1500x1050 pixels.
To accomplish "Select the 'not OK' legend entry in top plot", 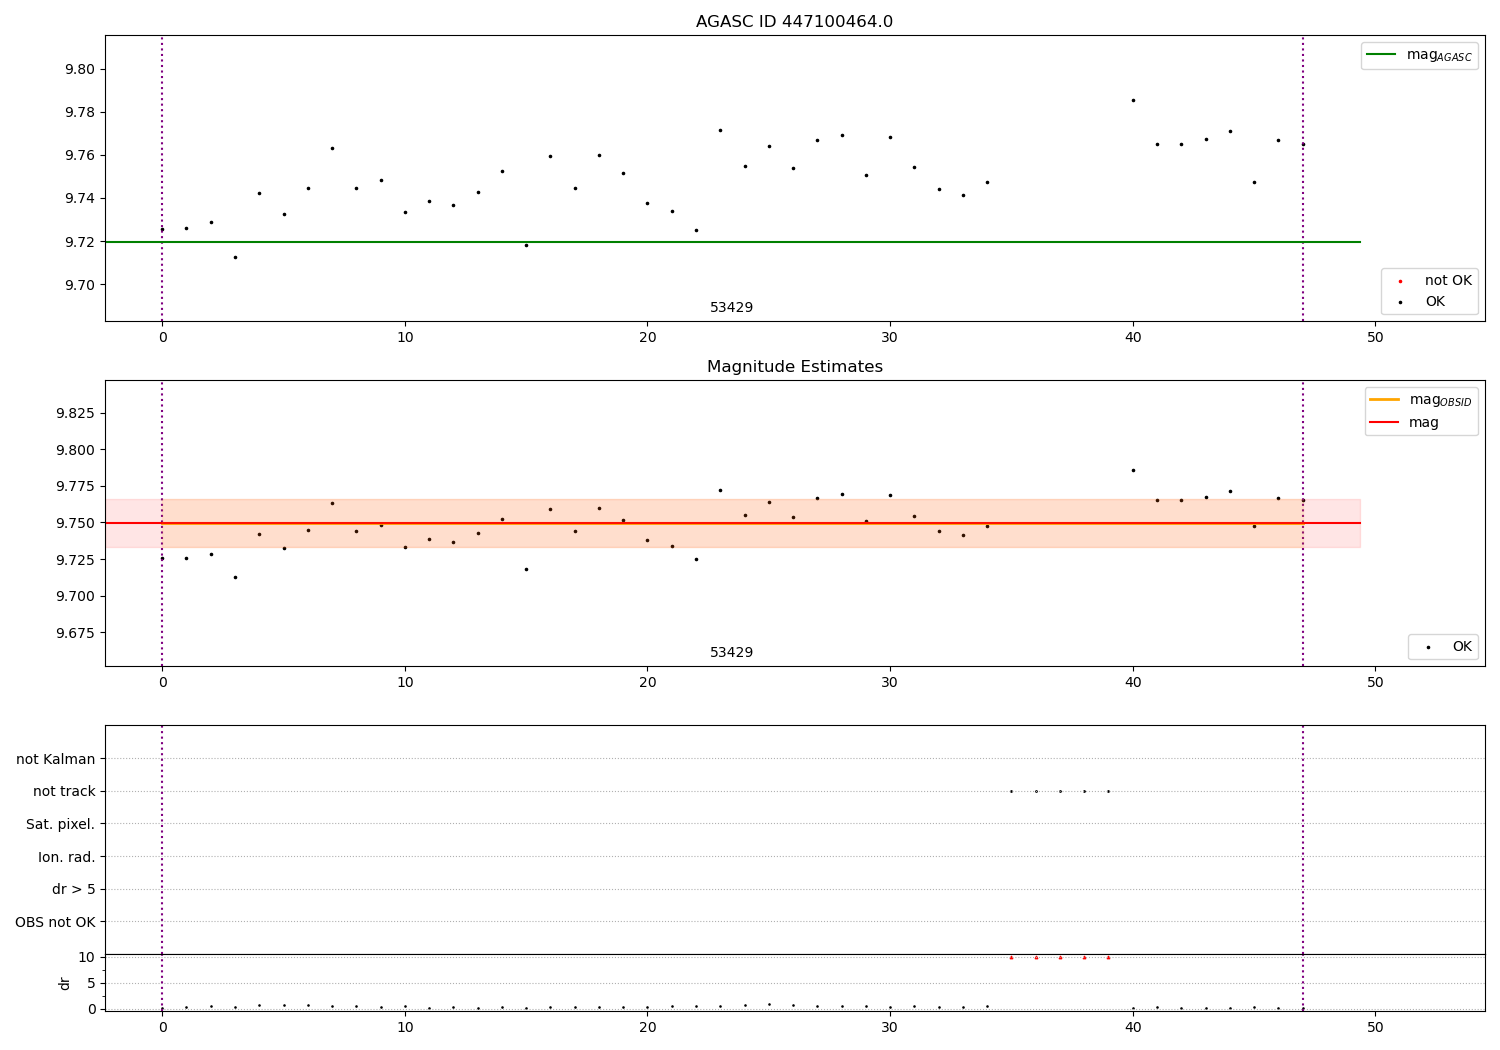I will tap(1448, 281).
